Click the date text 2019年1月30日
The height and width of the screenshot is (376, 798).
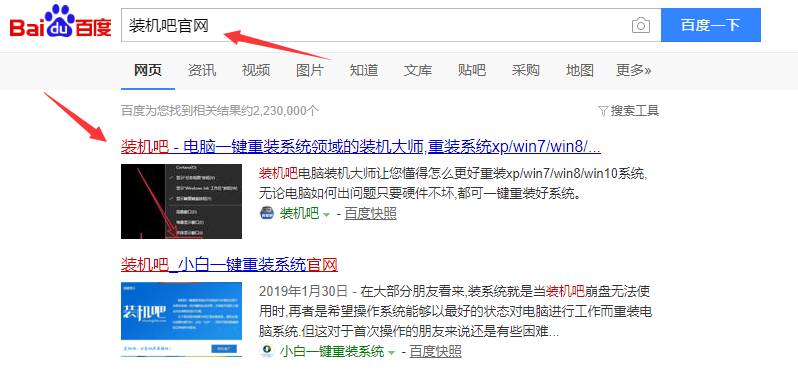pos(303,292)
